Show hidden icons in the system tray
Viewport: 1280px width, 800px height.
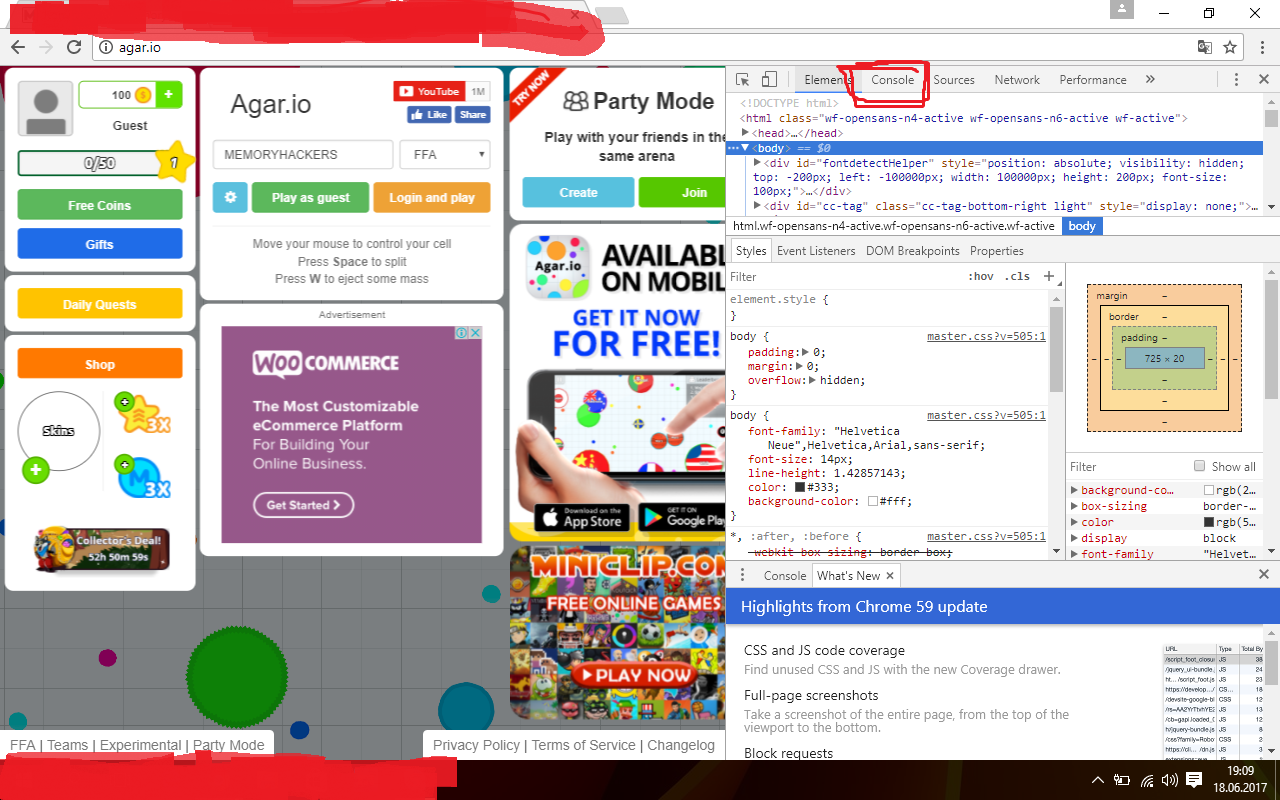pyautogui.click(x=1097, y=780)
